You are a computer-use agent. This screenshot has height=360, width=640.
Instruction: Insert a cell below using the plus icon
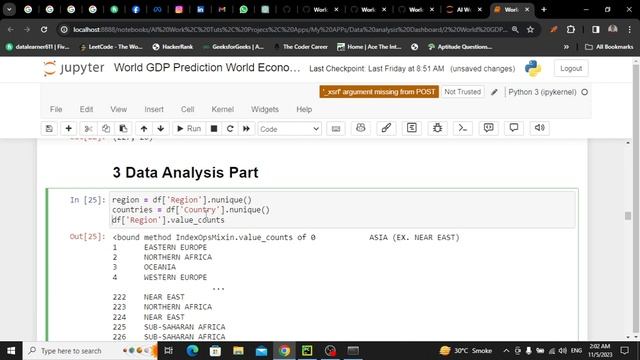69,129
